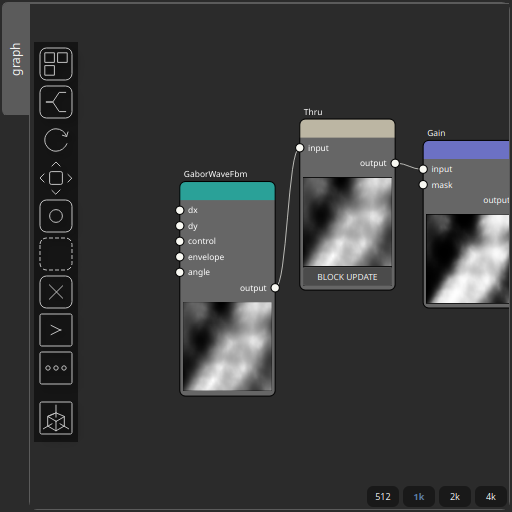The width and height of the screenshot is (512, 512).
Task: Click the three-diamonds icon in toolbar
Action: pos(56,368)
